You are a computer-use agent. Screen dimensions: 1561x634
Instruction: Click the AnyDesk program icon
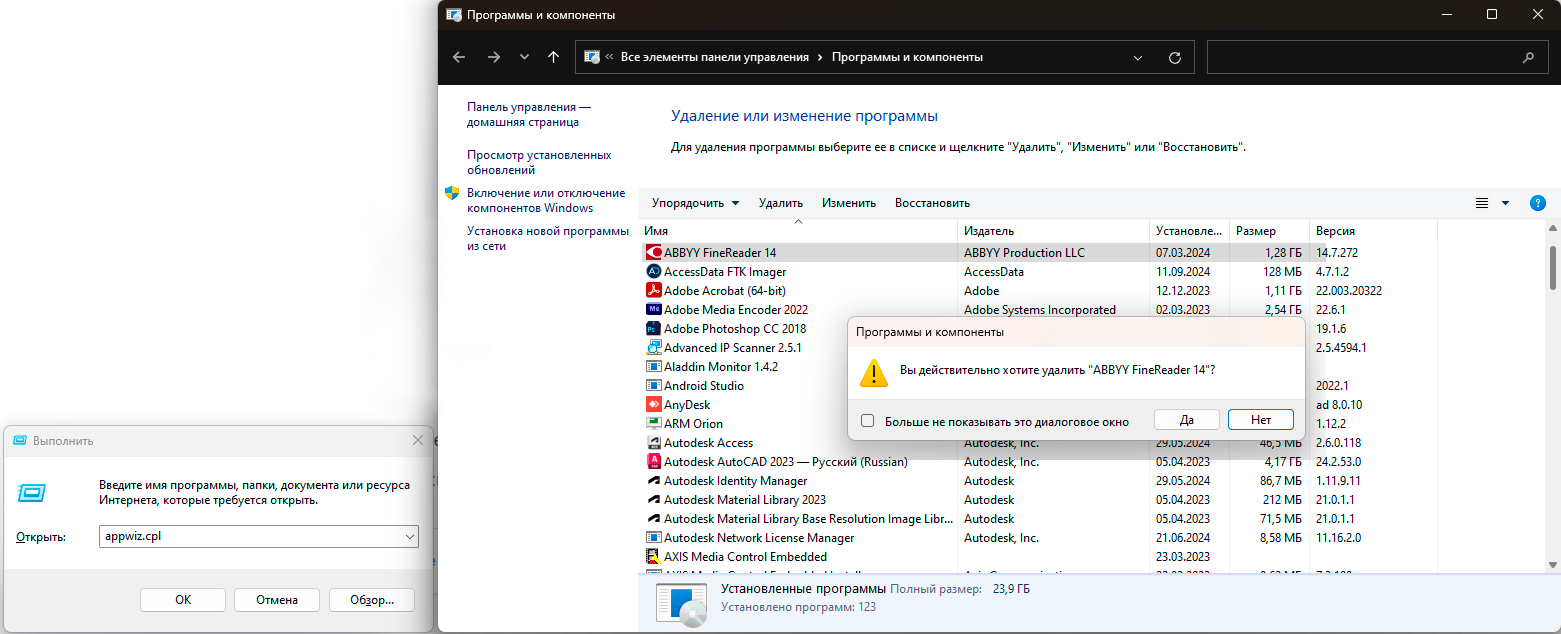tap(654, 405)
